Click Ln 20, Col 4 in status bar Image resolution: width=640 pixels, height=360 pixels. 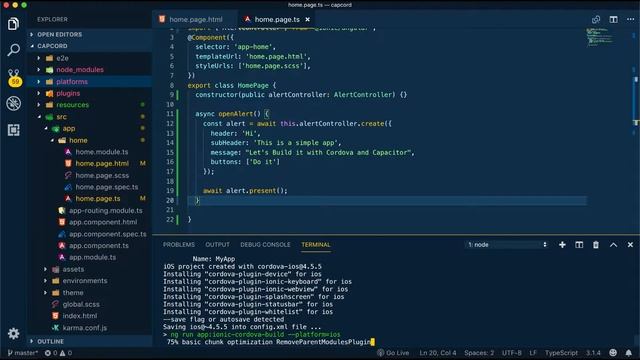coord(438,353)
